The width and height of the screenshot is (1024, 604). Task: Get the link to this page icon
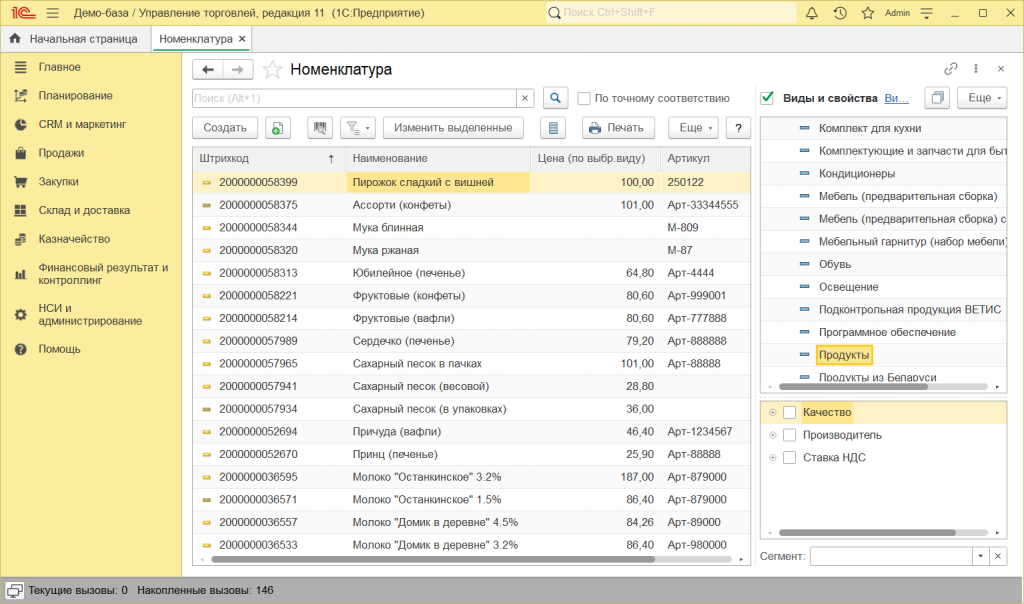point(950,69)
